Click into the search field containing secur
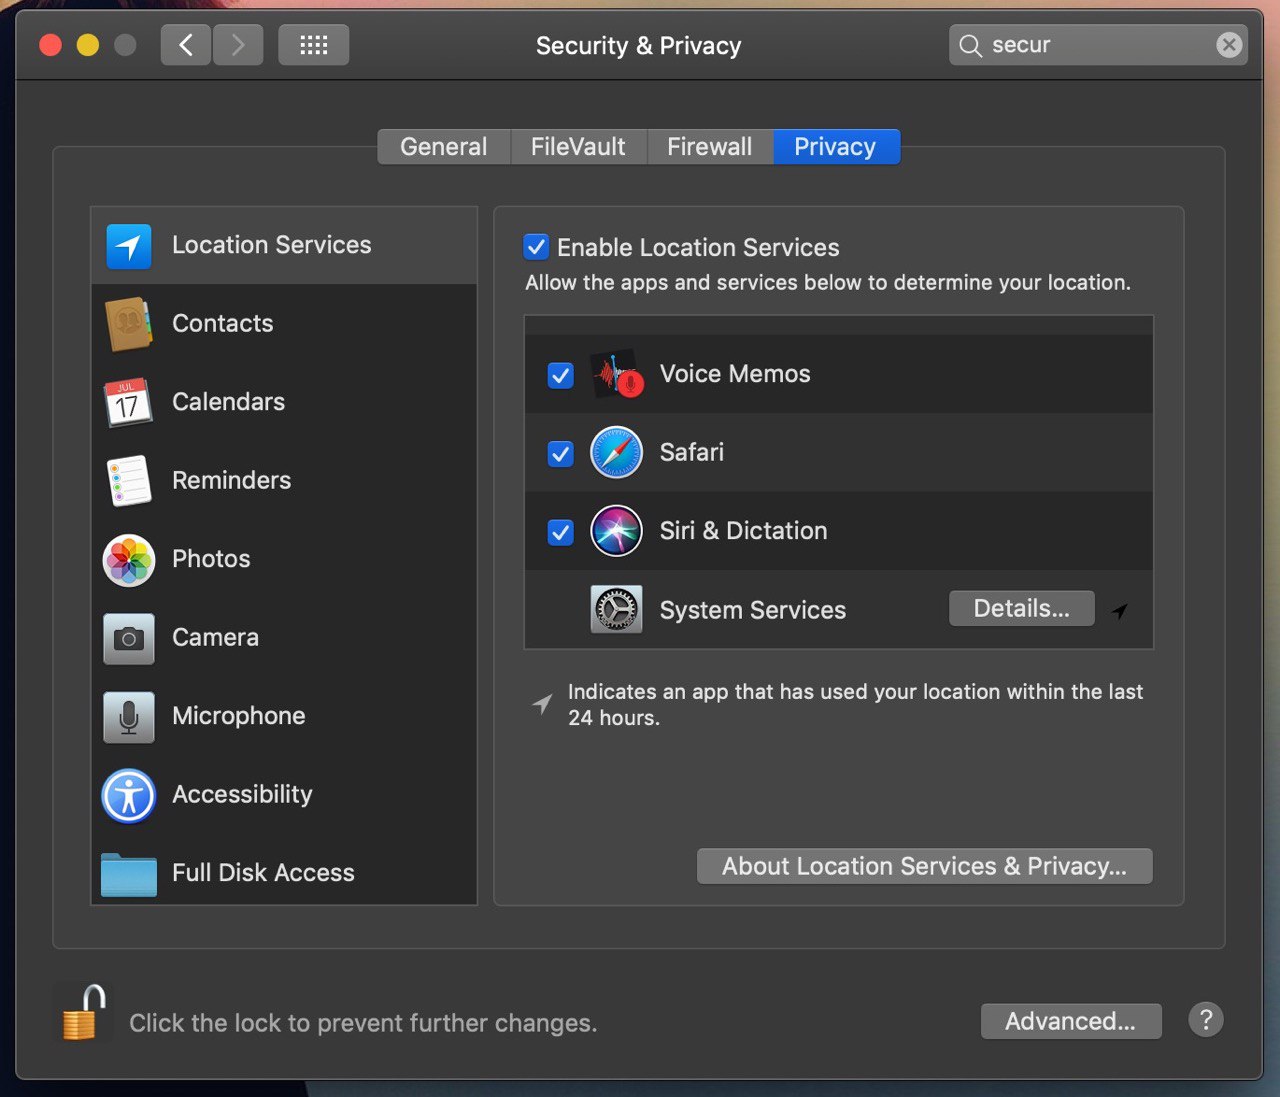Viewport: 1280px width, 1097px height. coord(1098,45)
